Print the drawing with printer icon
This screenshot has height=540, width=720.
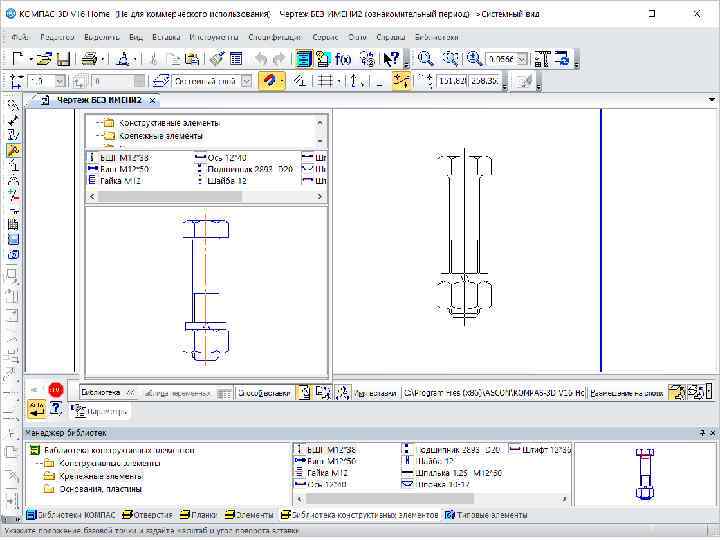coord(90,59)
